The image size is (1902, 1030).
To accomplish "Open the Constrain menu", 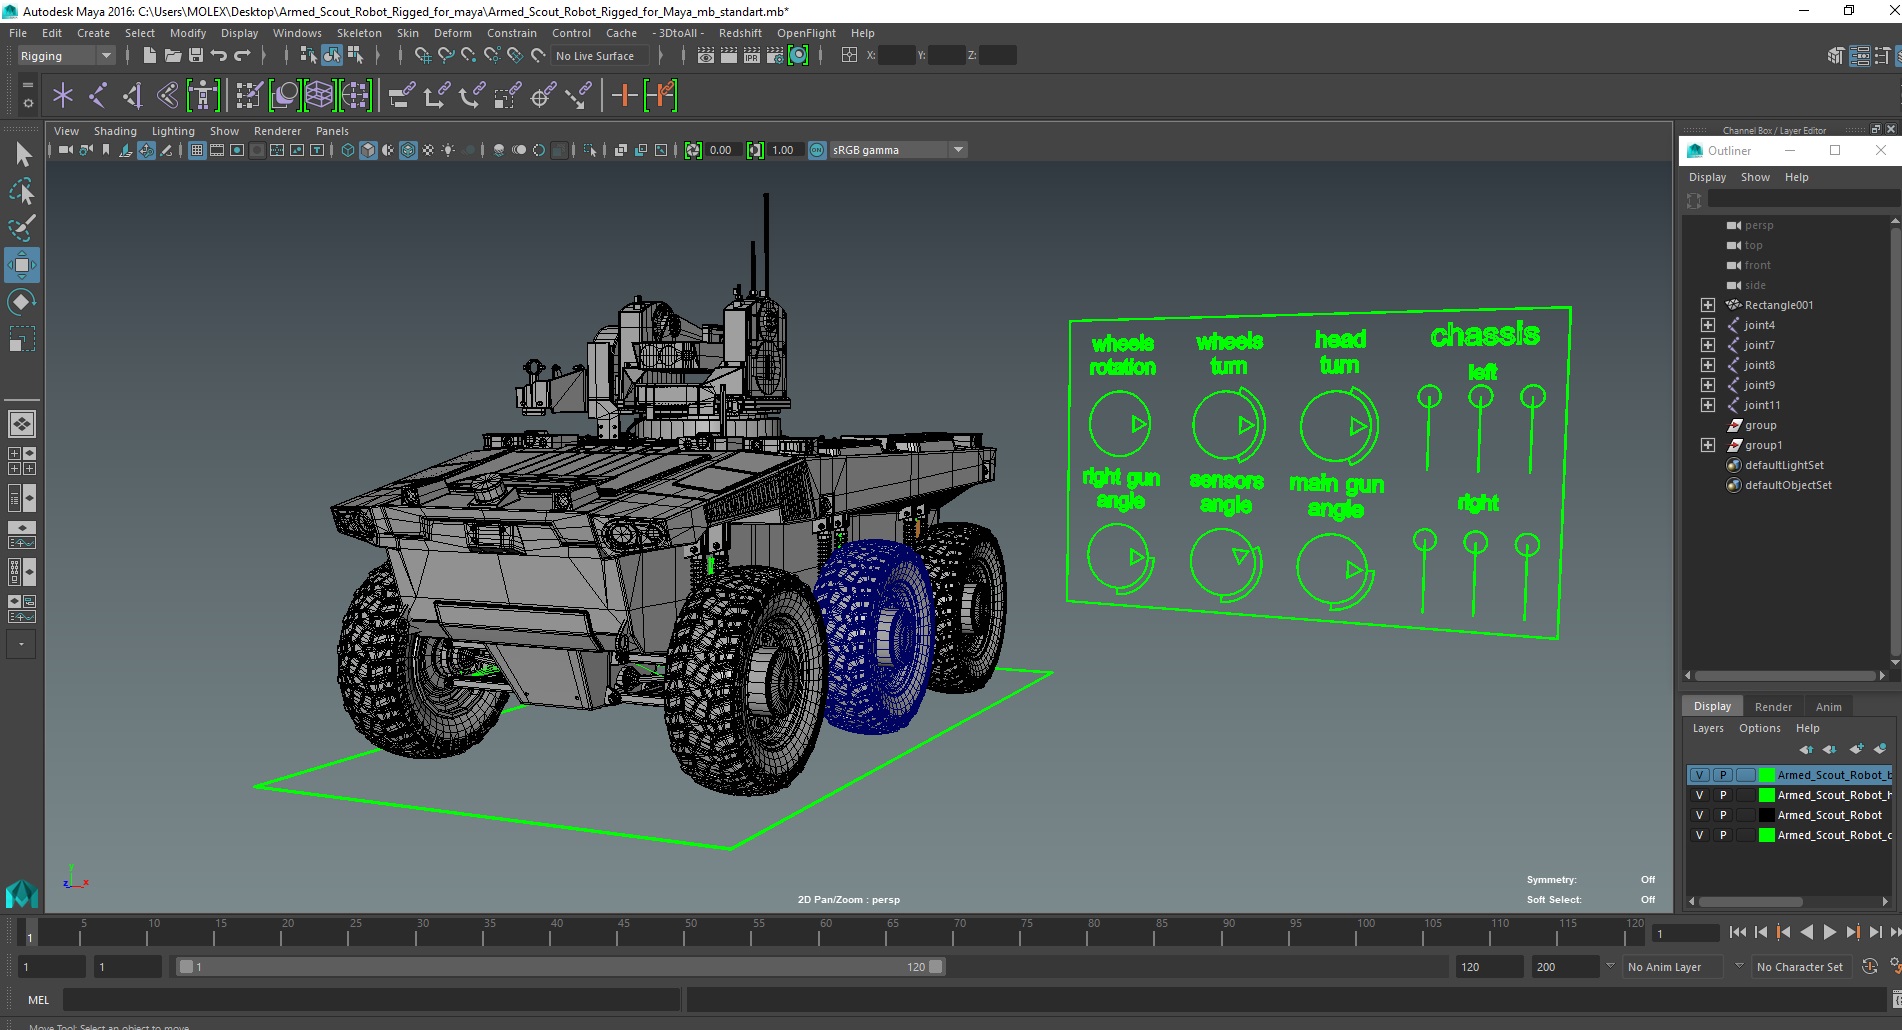I will [512, 33].
